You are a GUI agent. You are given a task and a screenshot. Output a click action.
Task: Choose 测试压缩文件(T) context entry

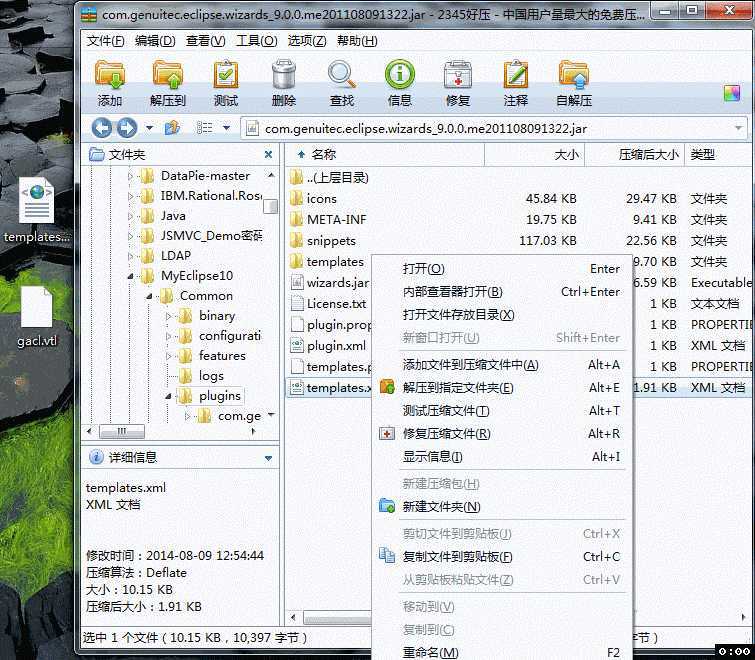pos(503,411)
